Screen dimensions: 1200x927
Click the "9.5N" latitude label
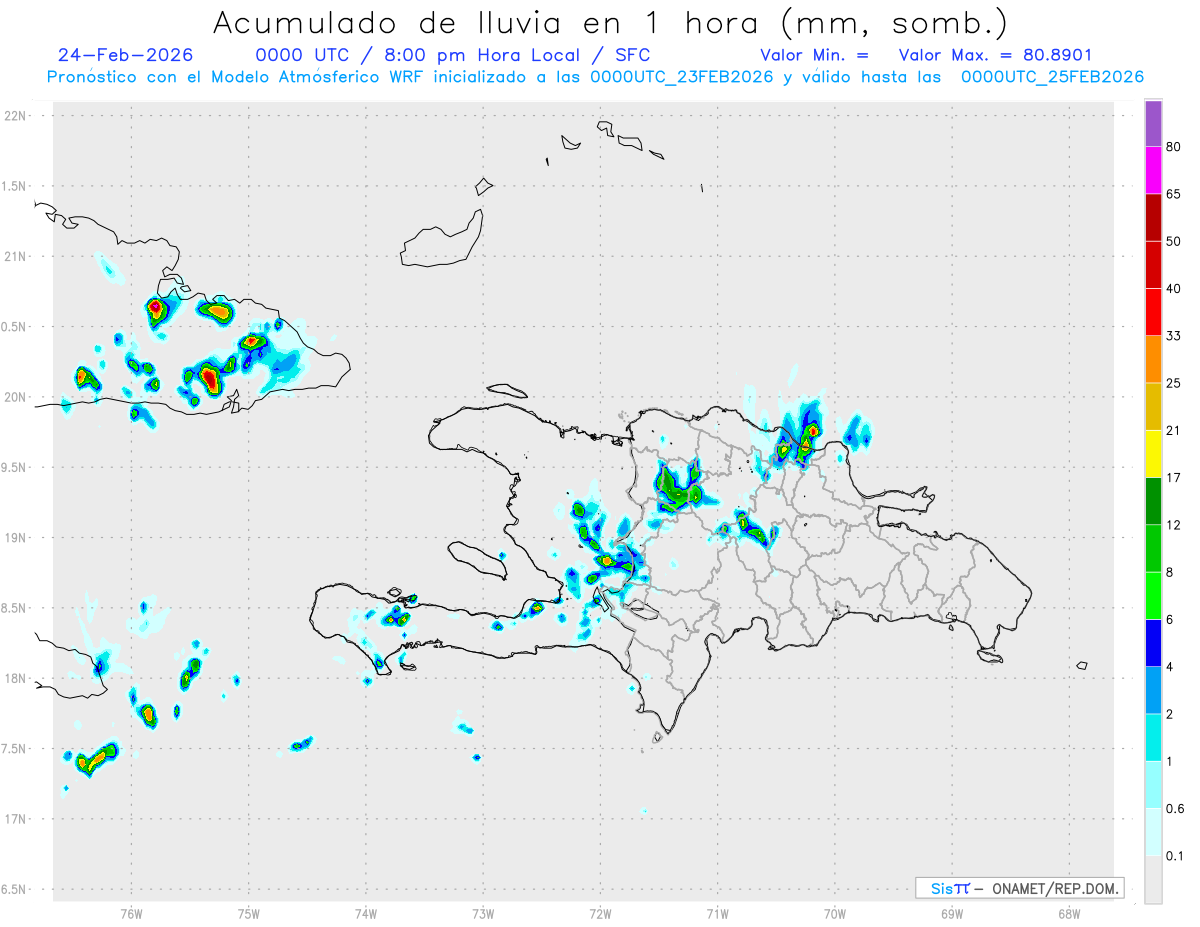tap(15, 468)
